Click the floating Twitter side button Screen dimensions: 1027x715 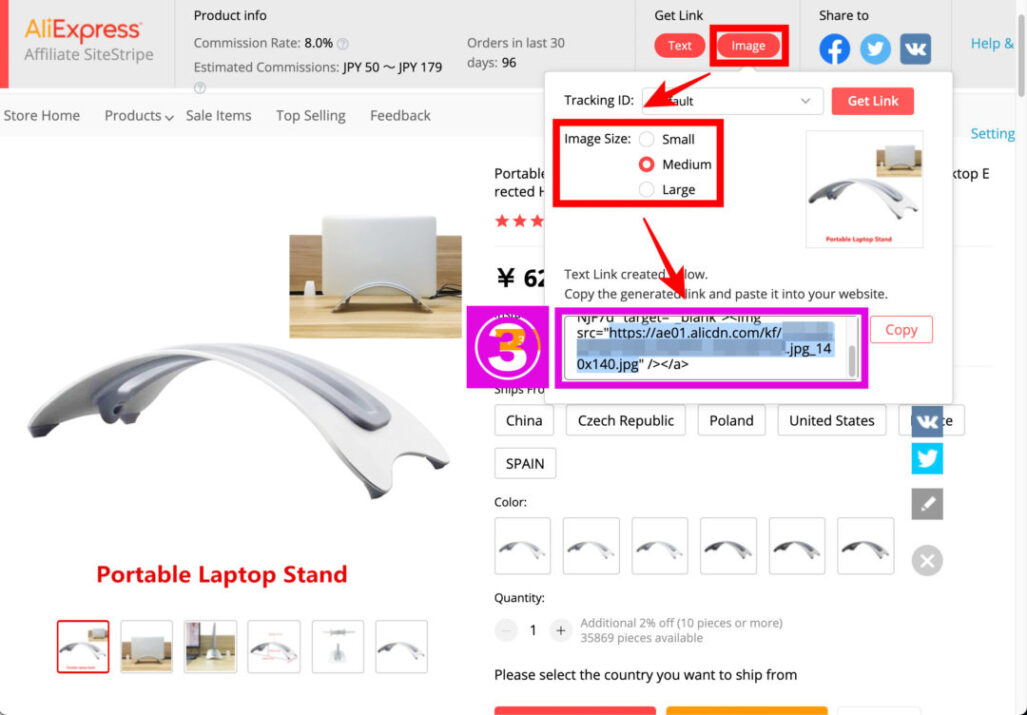point(927,458)
